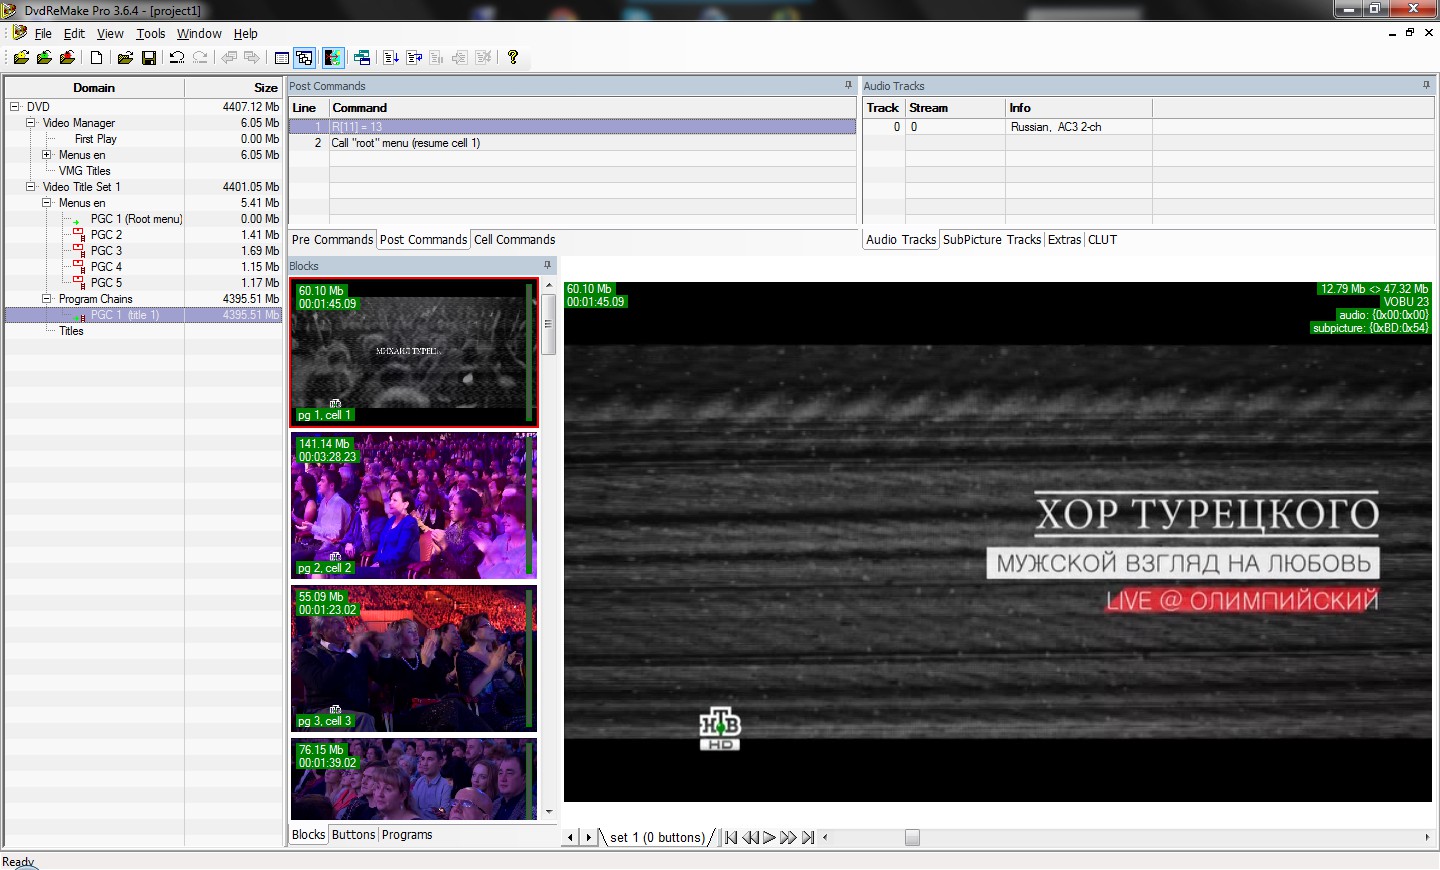This screenshot has height=870, width=1440.
Task: Switch to the Programs tab
Action: (407, 835)
